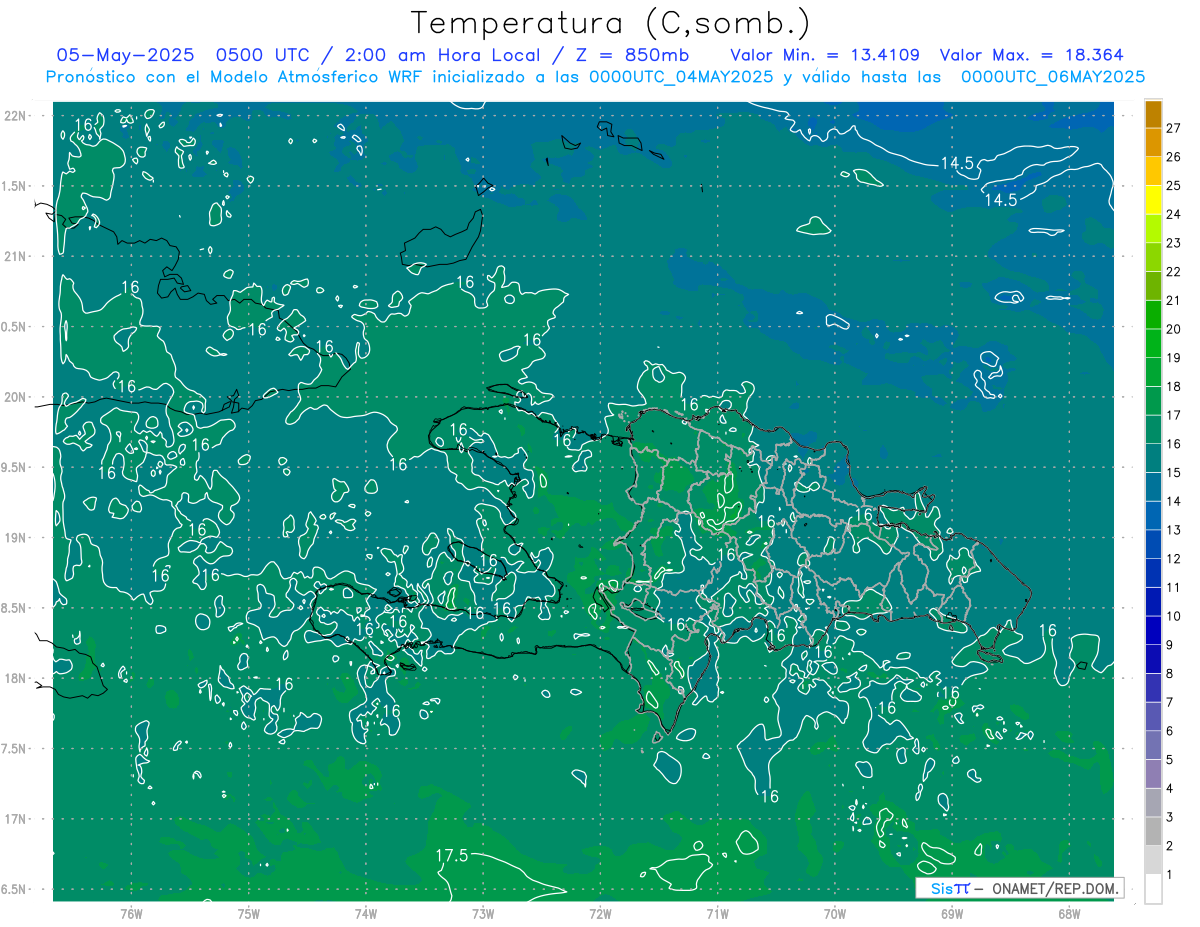The width and height of the screenshot is (1200, 927).
Task: Click the '18' value on the color scale
Action: 1174,387
